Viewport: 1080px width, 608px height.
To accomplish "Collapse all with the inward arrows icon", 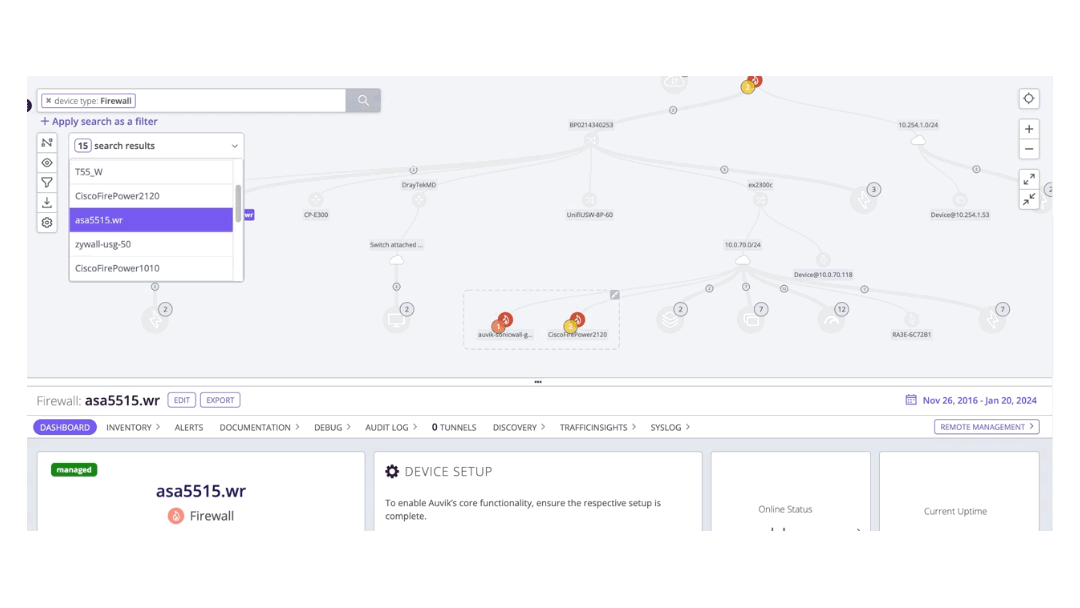I will (x=1028, y=200).
